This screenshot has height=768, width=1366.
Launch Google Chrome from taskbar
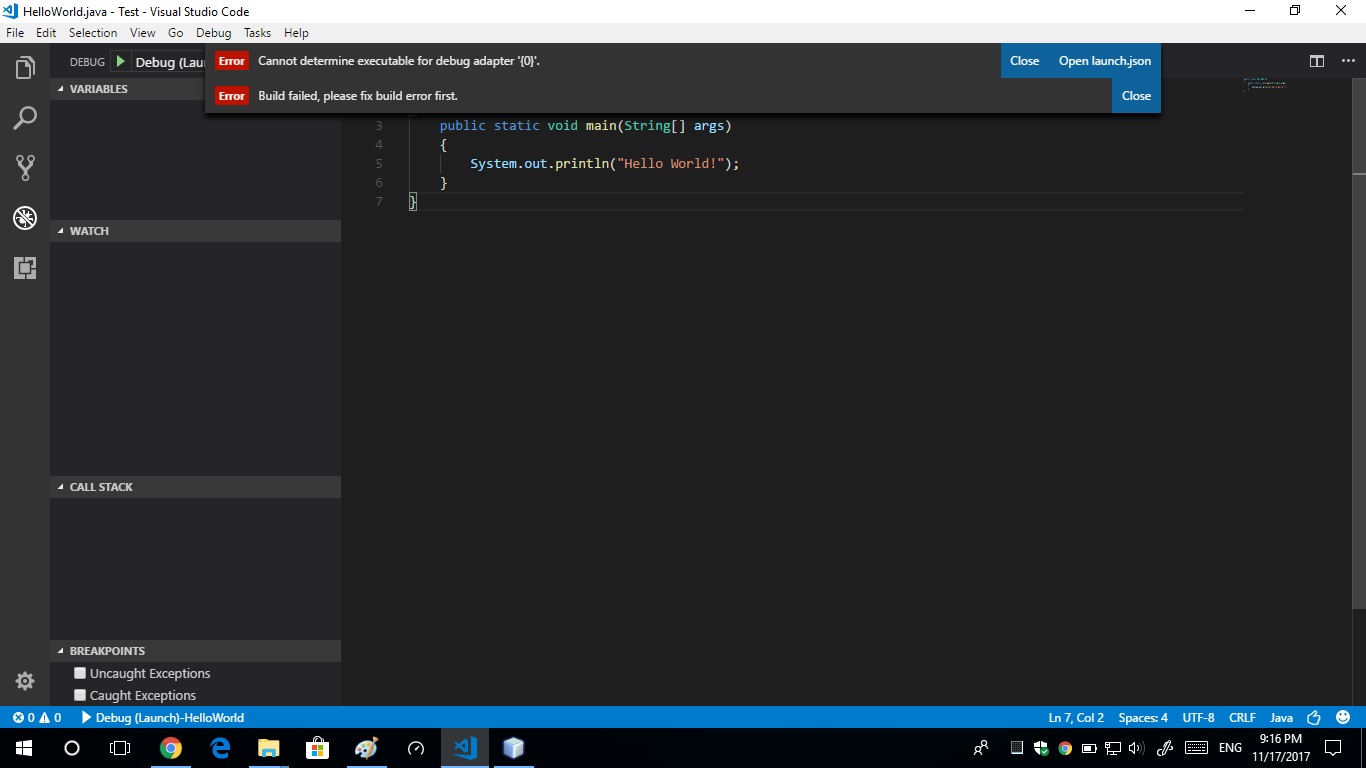coord(171,748)
